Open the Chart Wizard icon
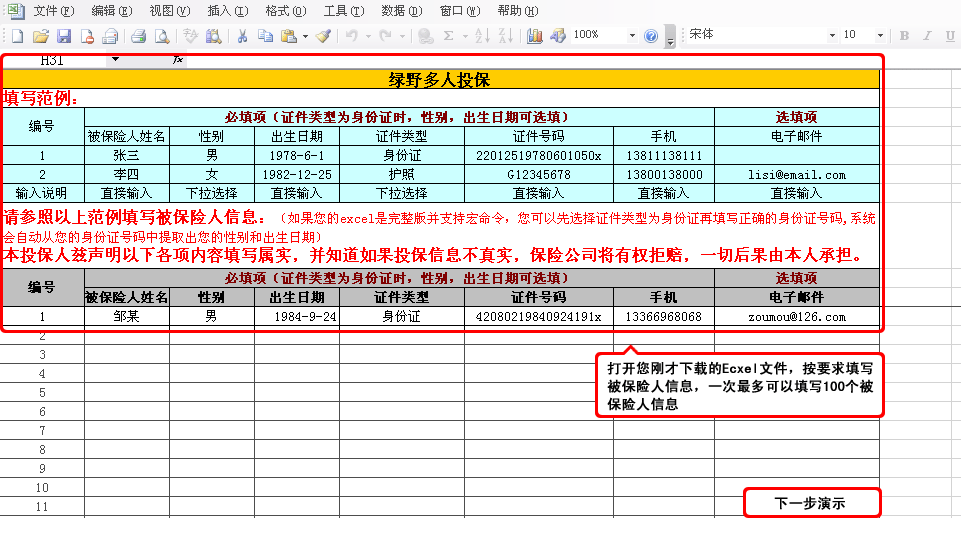This screenshot has width=961, height=544. [x=535, y=36]
